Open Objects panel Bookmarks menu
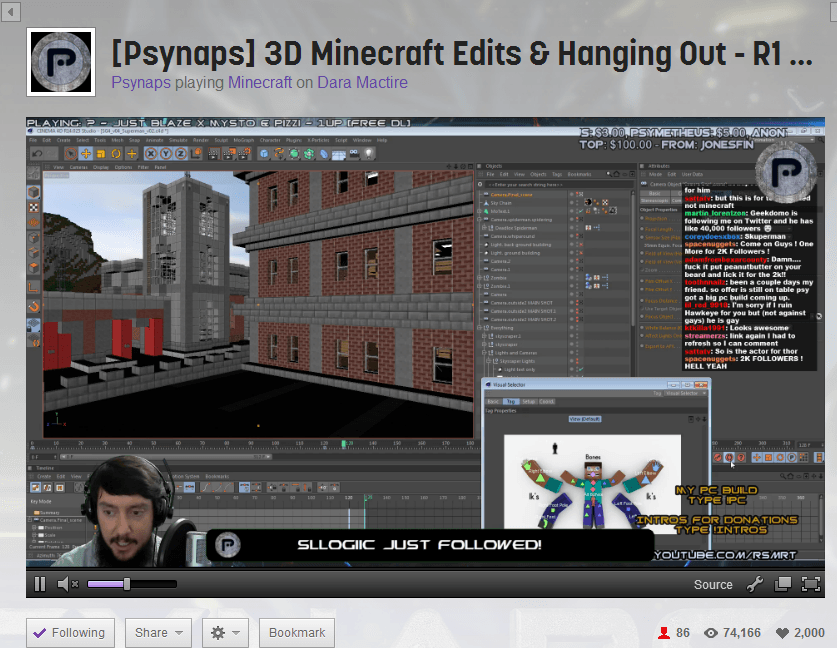 579,175
